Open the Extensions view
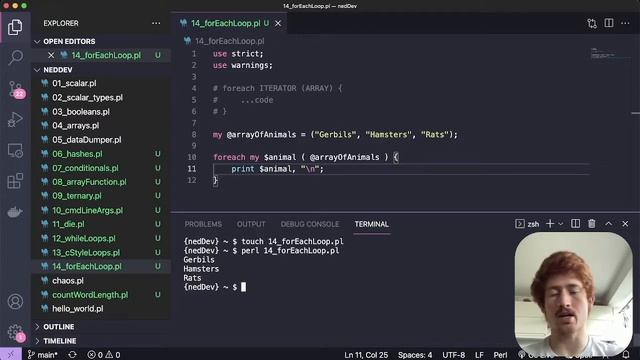Screen dimensions: 640x360 coord(15,181)
